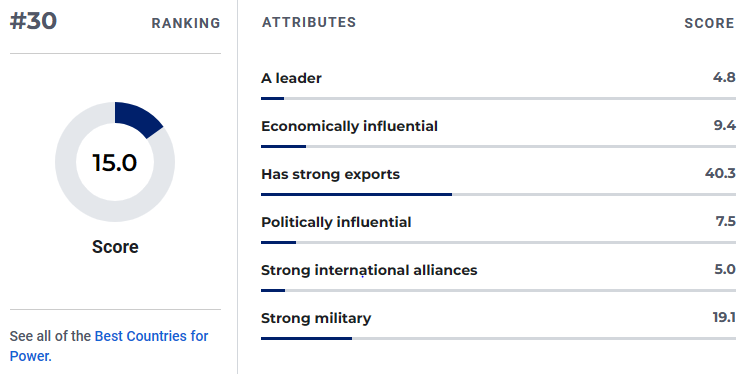Click the 15.0 score donut chart

pos(115,162)
